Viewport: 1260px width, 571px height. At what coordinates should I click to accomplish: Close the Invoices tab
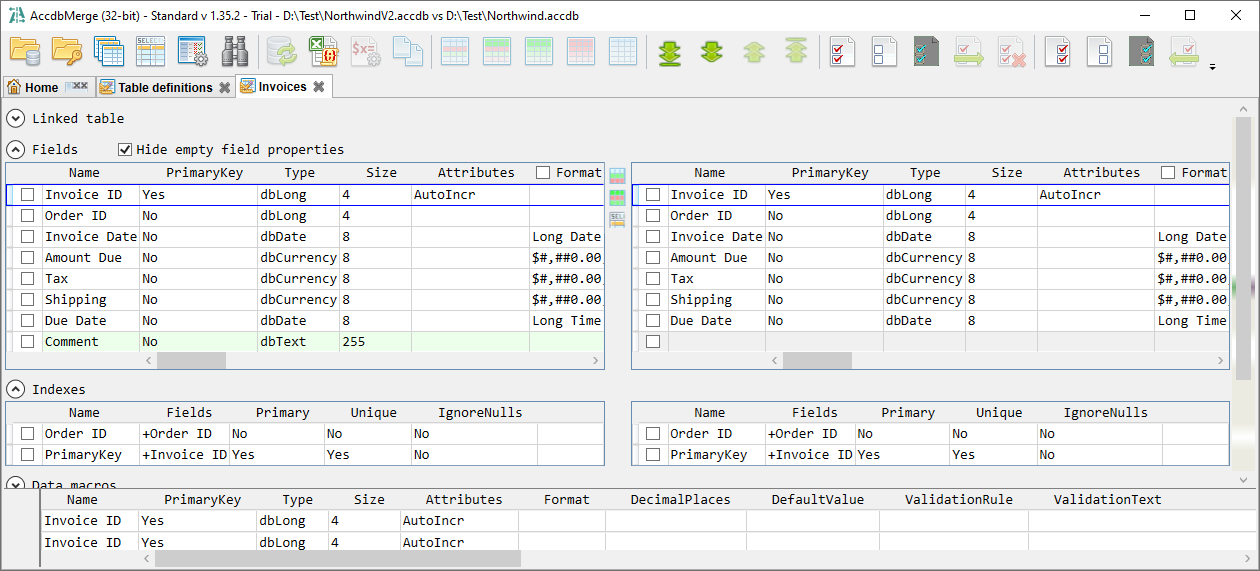click(319, 87)
